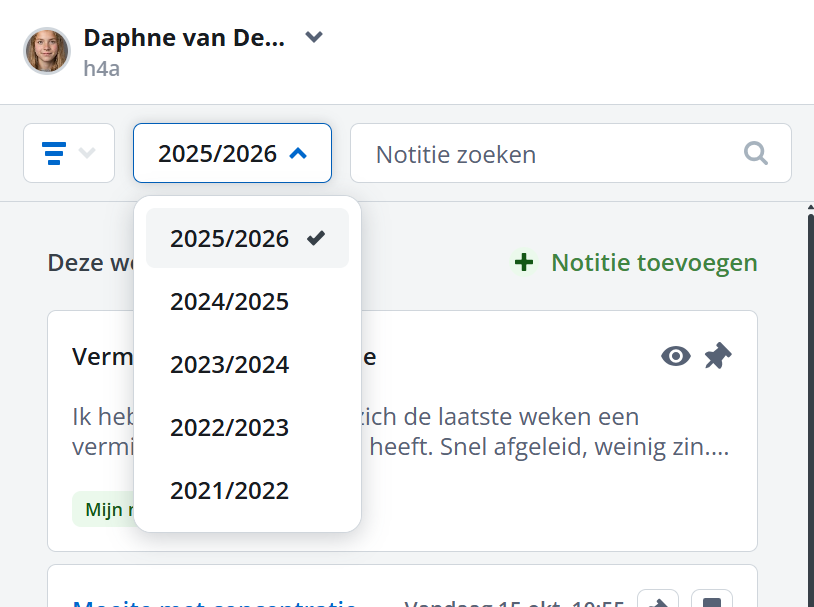Click Daphne van De... profile avatar
814x607 pixels.
coord(46,51)
